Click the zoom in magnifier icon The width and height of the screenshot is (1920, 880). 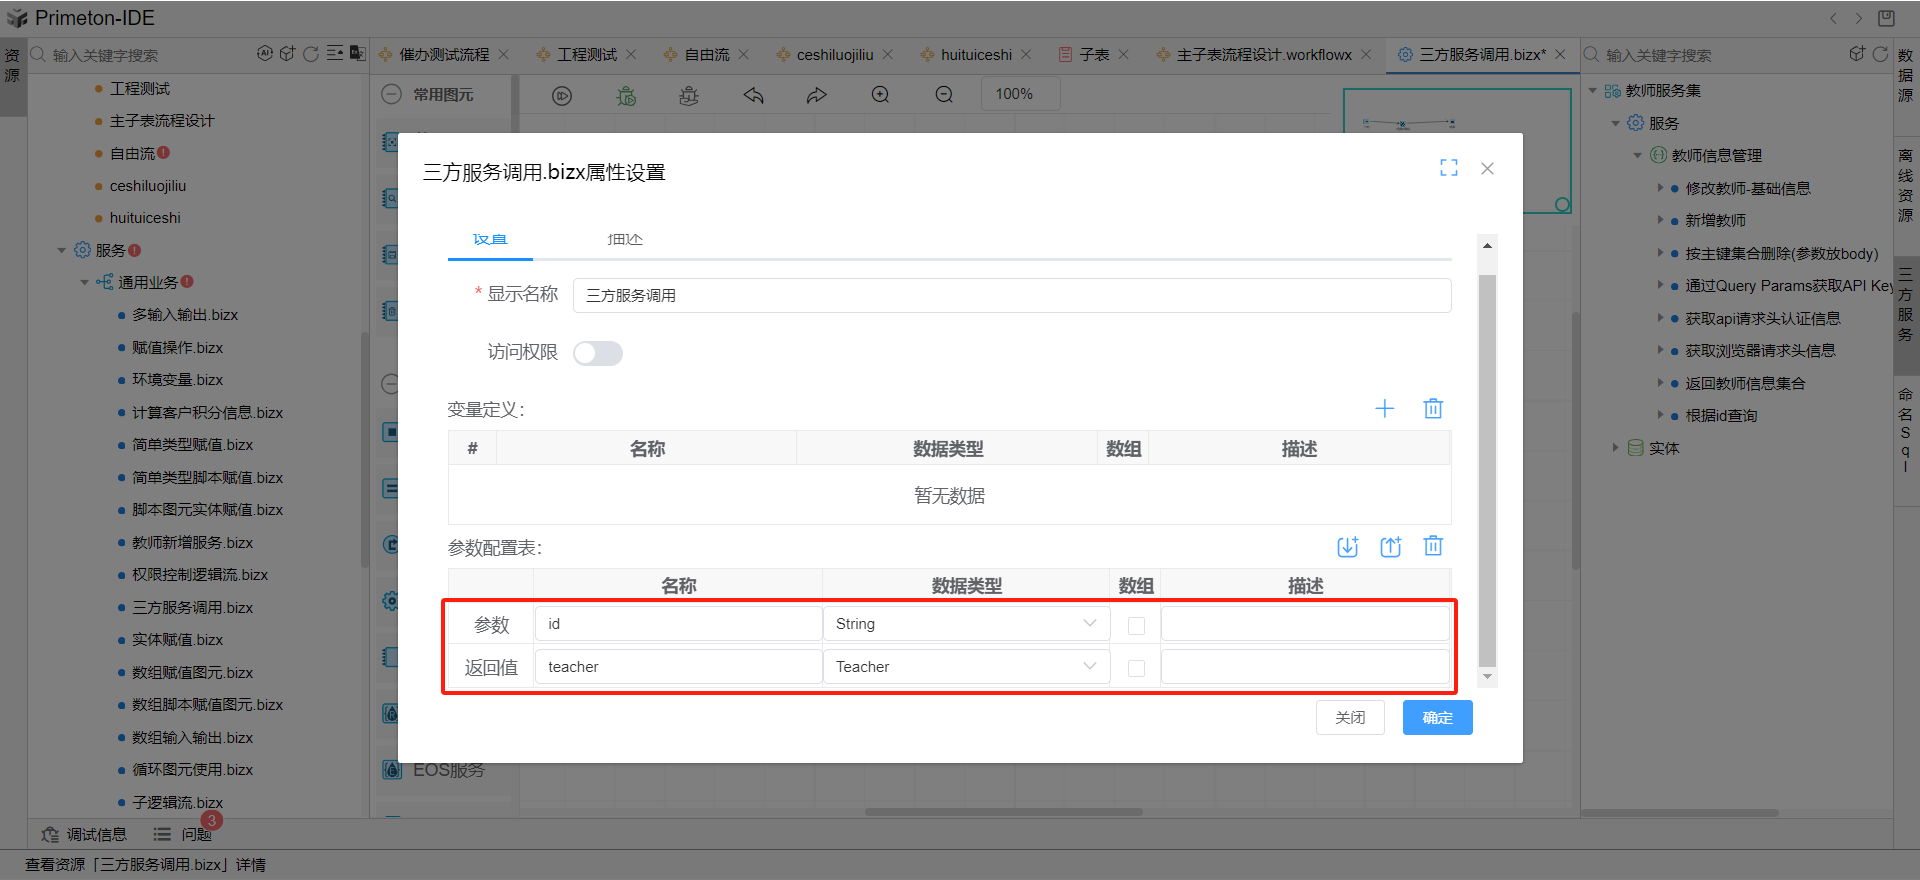click(x=880, y=95)
